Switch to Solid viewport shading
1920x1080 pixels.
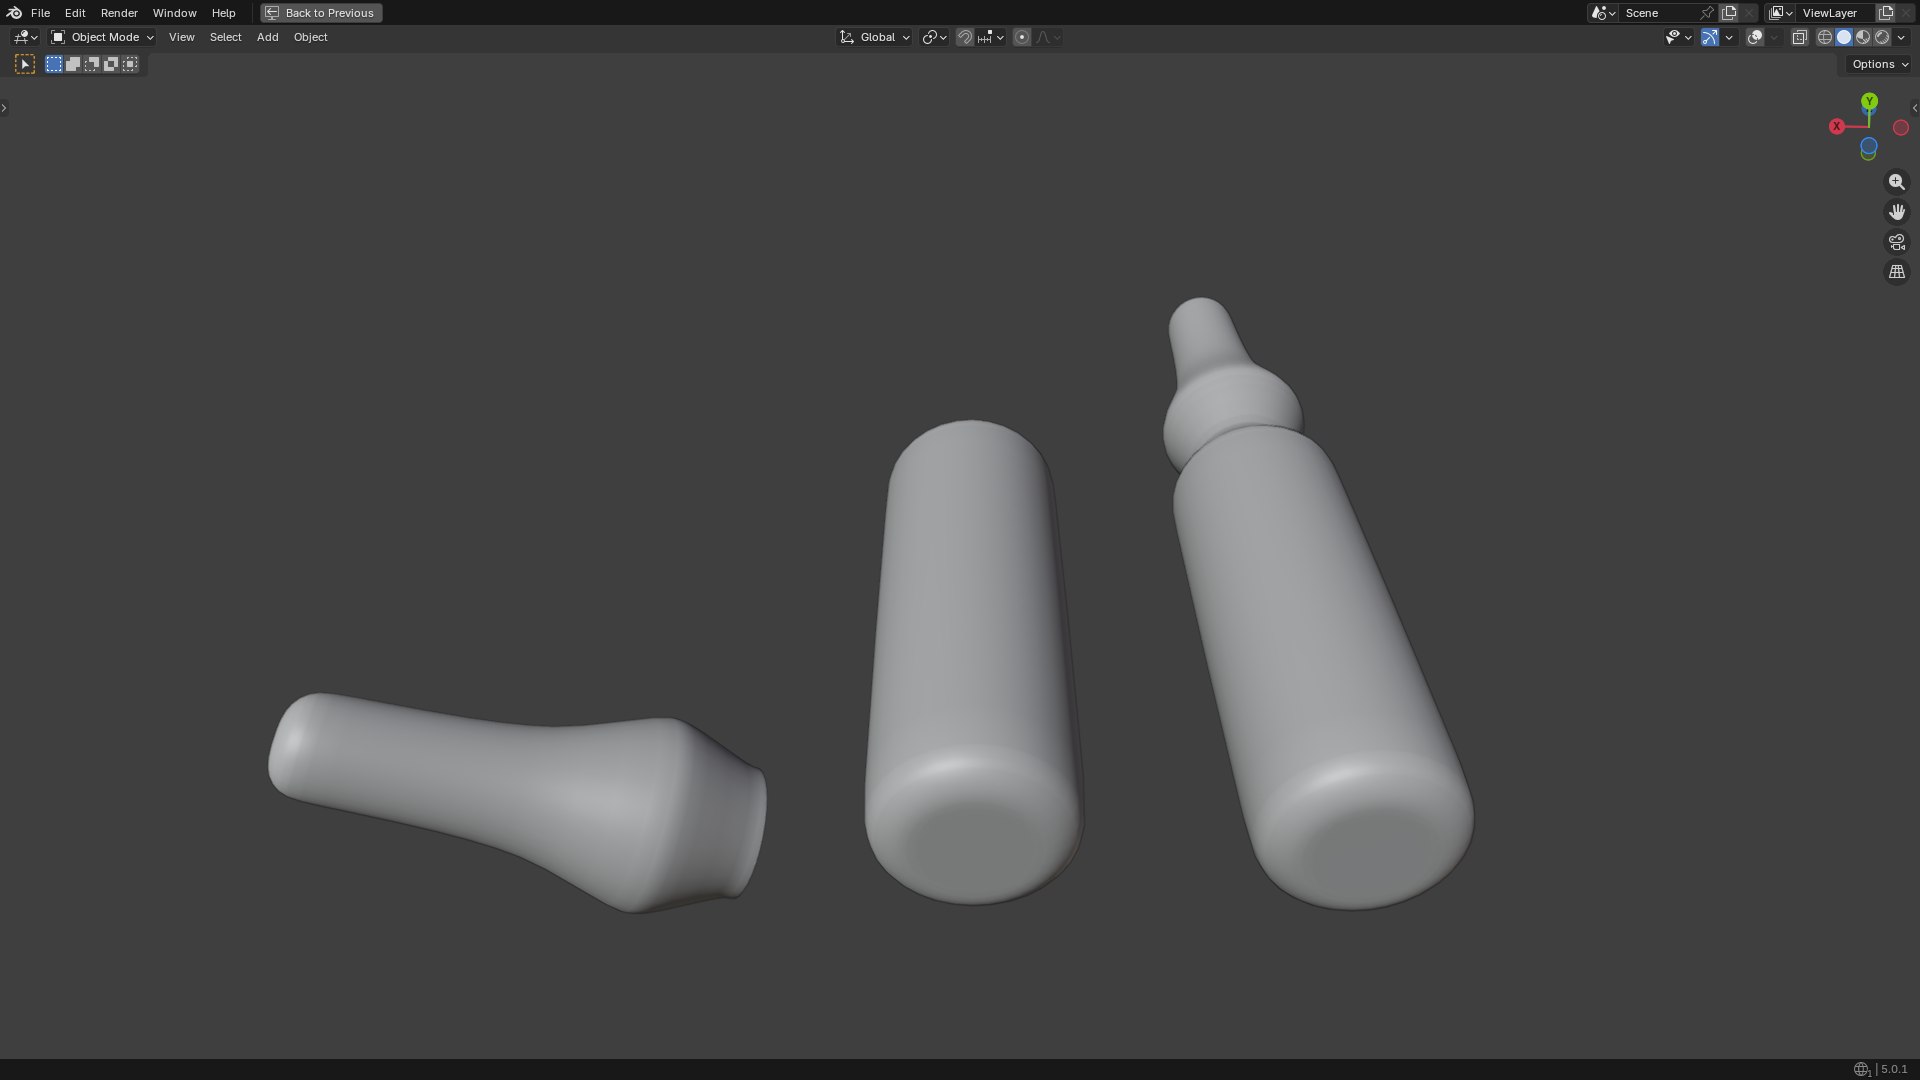(x=1844, y=37)
